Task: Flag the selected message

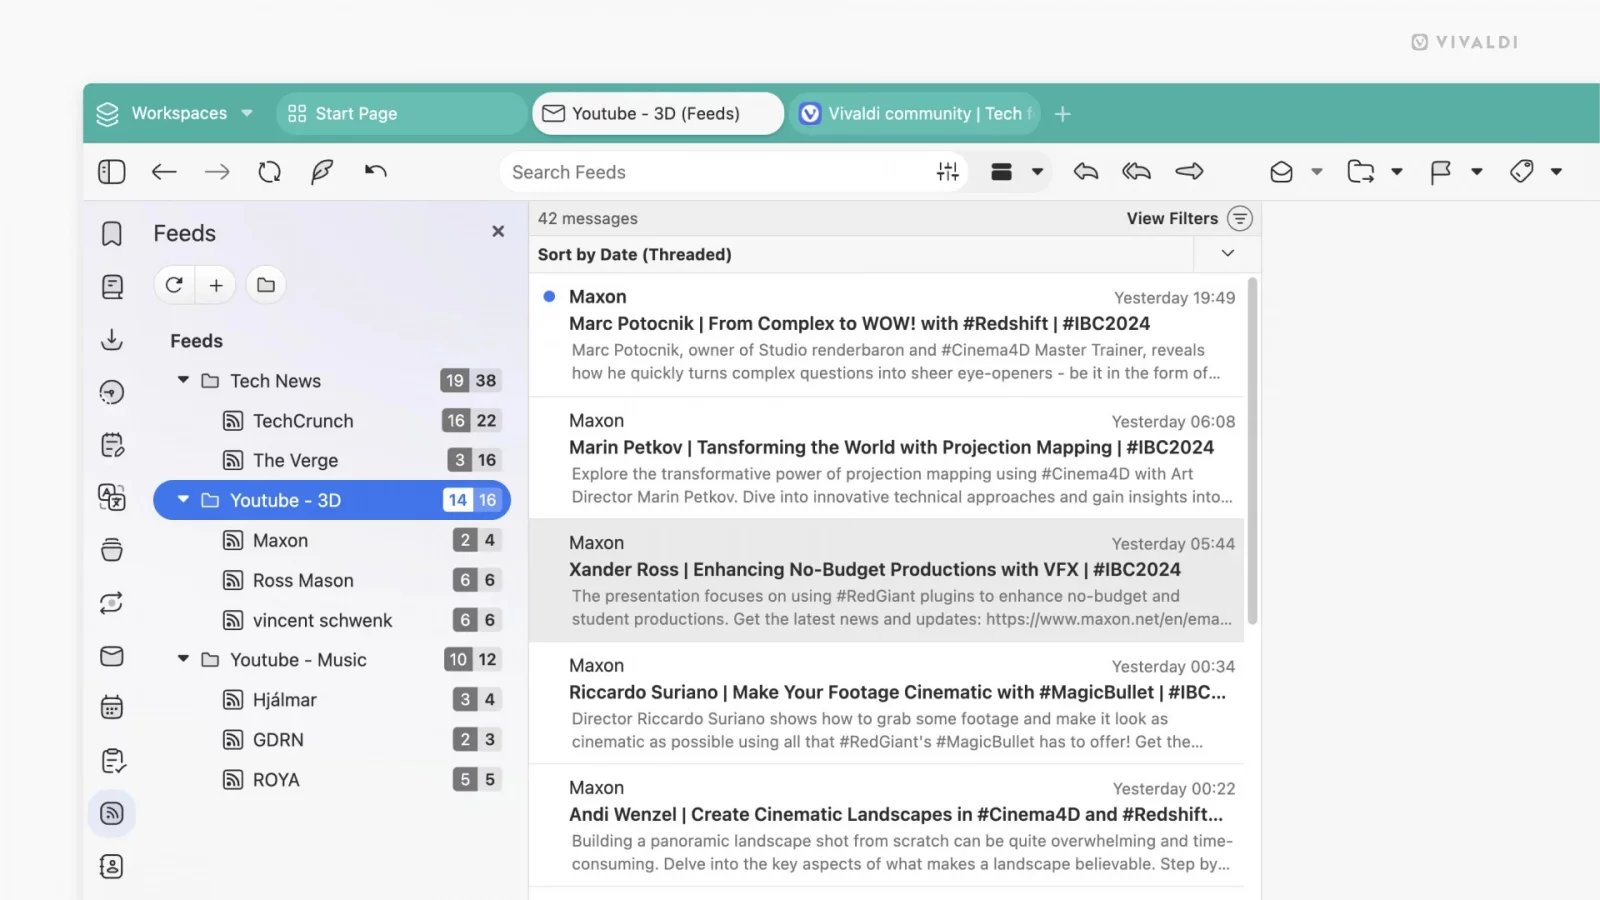Action: (1440, 171)
